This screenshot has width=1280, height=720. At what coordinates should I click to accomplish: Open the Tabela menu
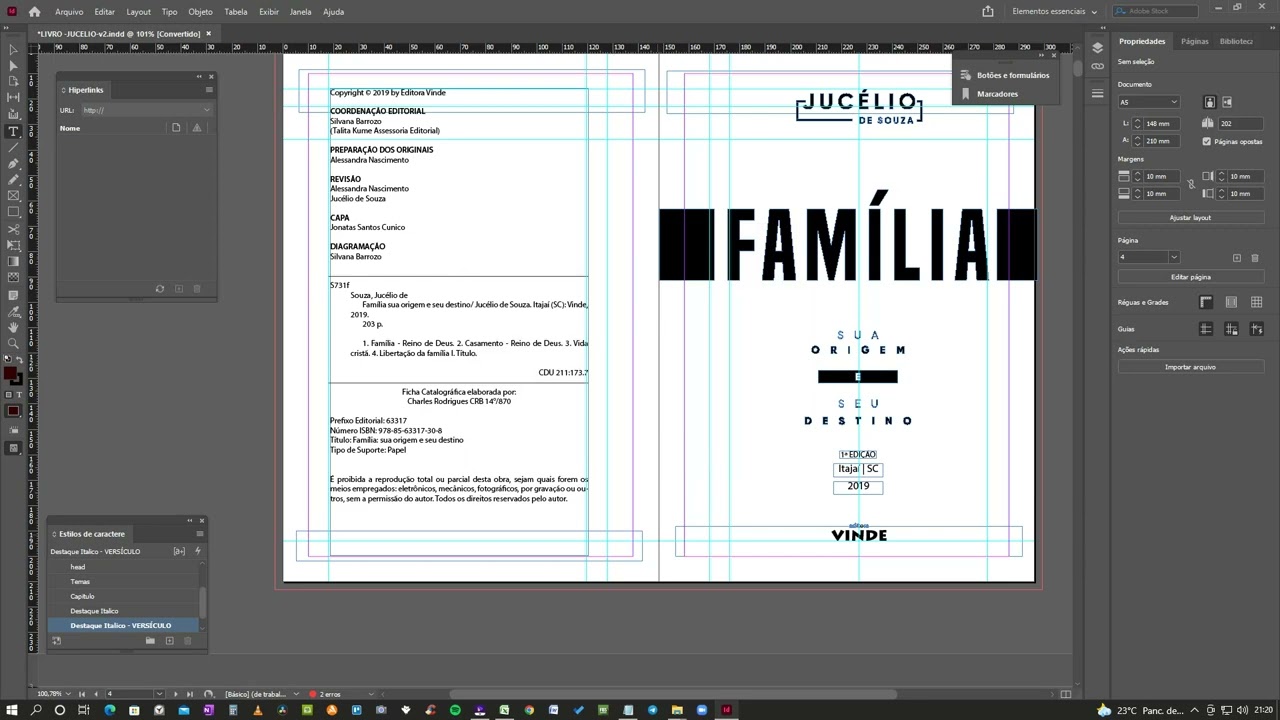click(x=236, y=12)
